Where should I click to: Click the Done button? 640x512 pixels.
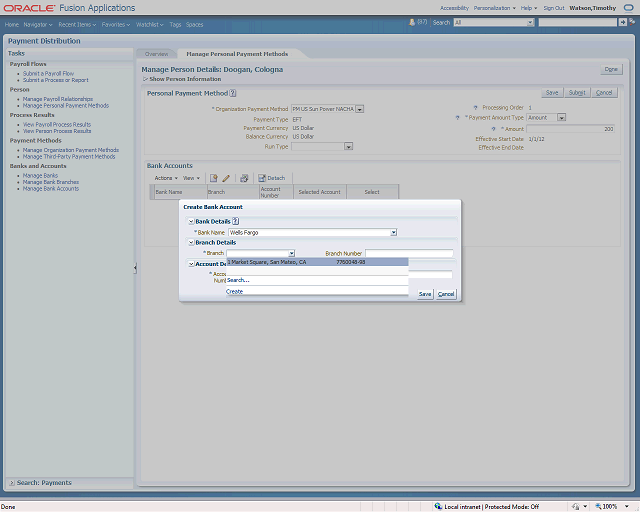pyautogui.click(x=611, y=69)
